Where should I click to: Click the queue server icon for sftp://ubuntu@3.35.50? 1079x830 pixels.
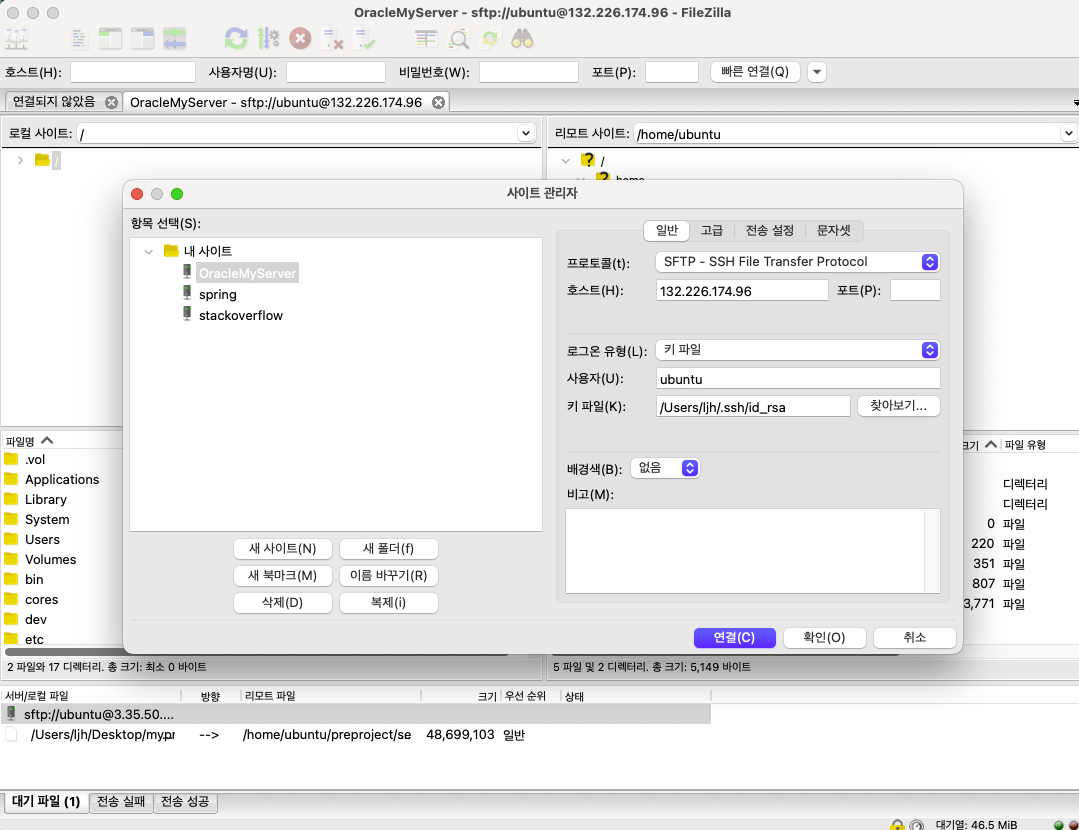pos(11,714)
